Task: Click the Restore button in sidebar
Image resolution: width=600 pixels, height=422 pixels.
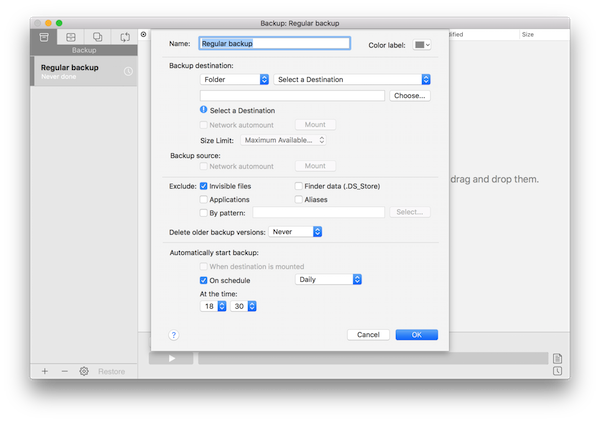Action: [x=111, y=371]
